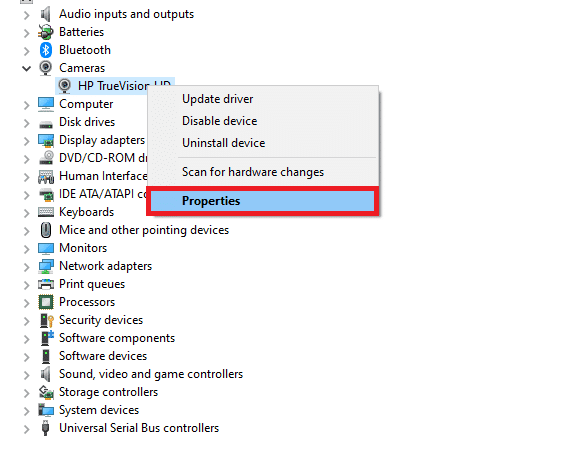Image resolution: width=561 pixels, height=459 pixels.
Task: Collapse the Cameras category
Action: [26, 68]
